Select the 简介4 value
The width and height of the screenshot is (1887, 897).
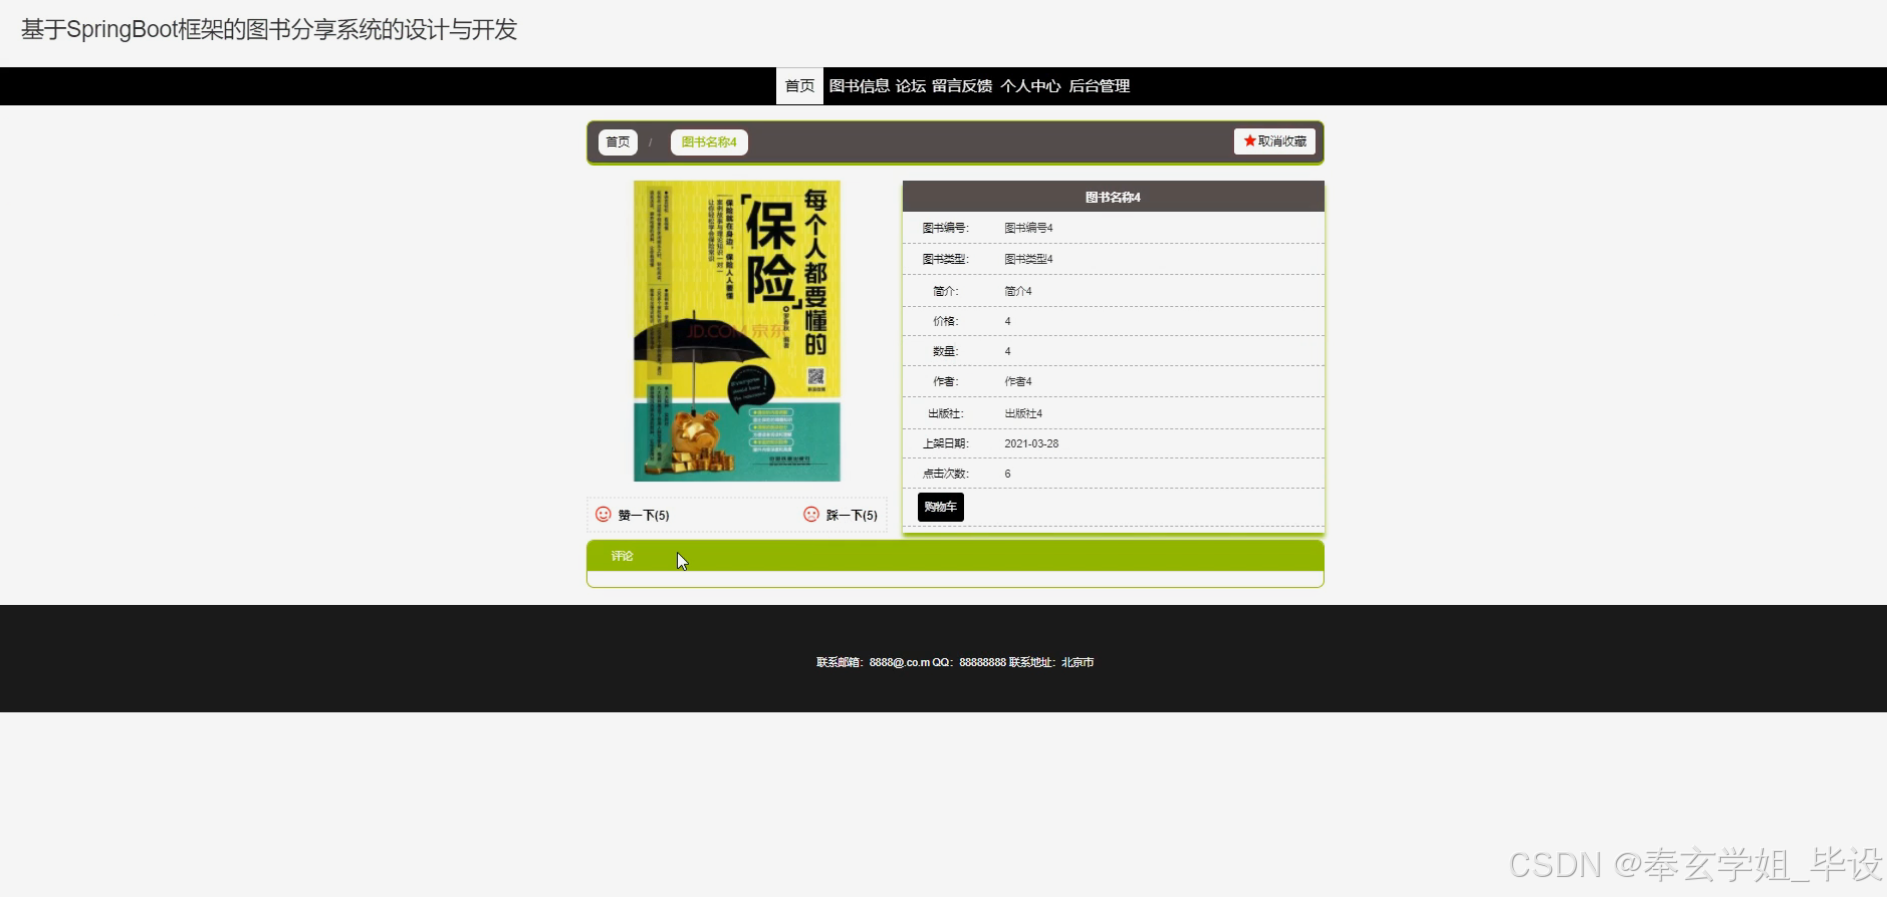point(1018,291)
